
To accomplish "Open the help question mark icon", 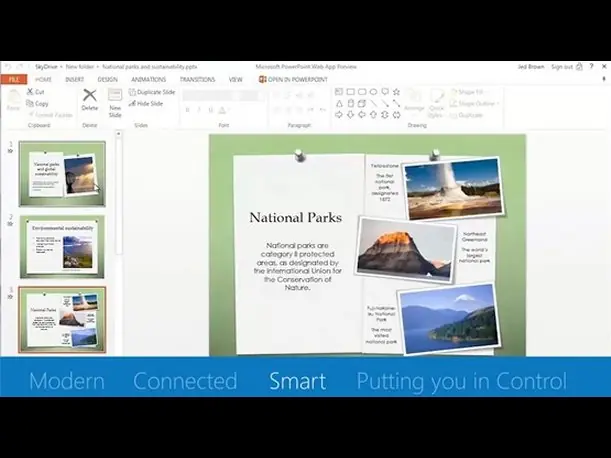I will point(592,67).
